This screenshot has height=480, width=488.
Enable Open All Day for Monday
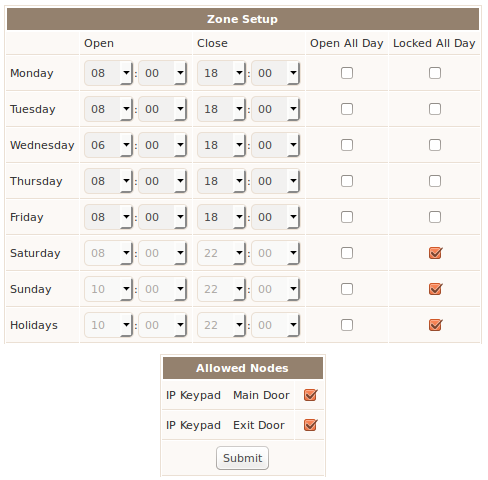[x=347, y=73]
